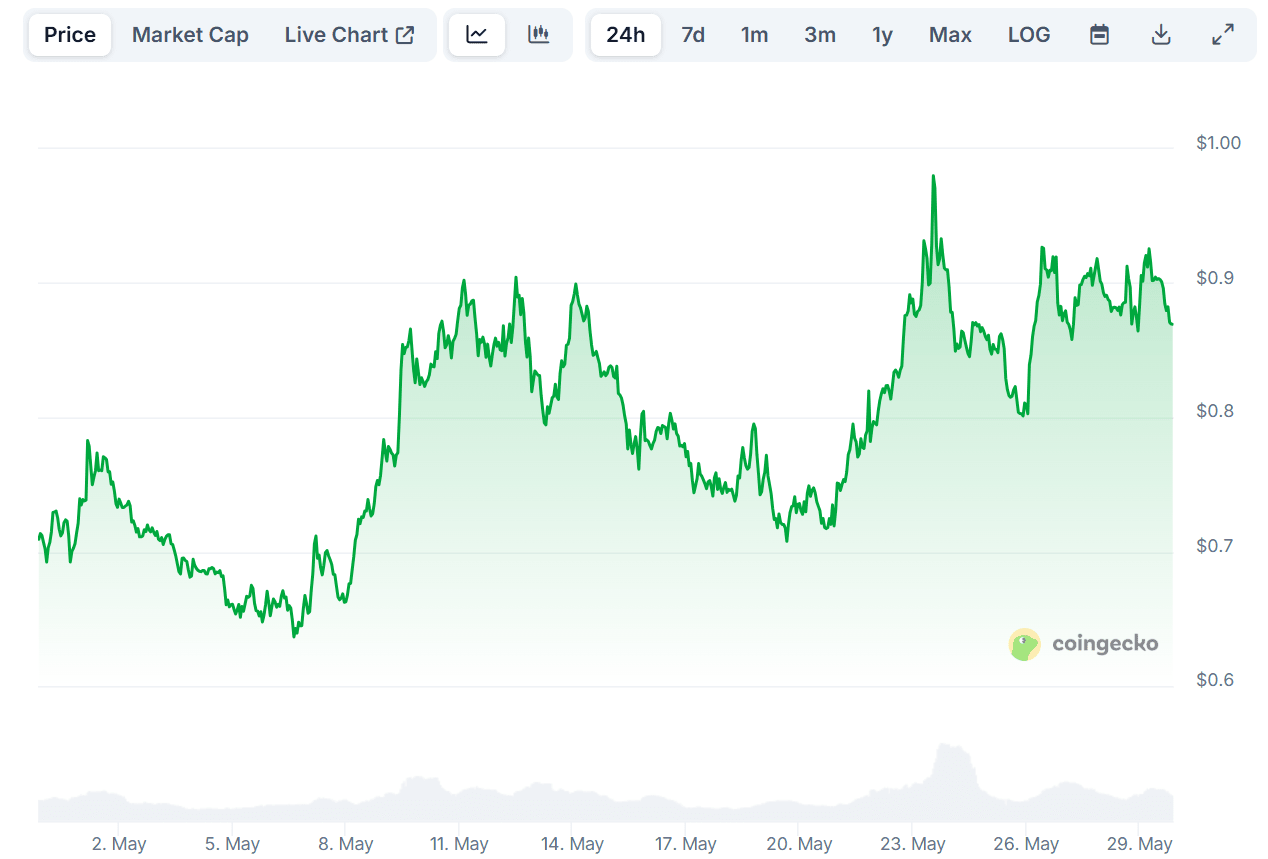Screen dimensions: 1268x859
Task: Set time range to 1y
Action: coord(882,35)
